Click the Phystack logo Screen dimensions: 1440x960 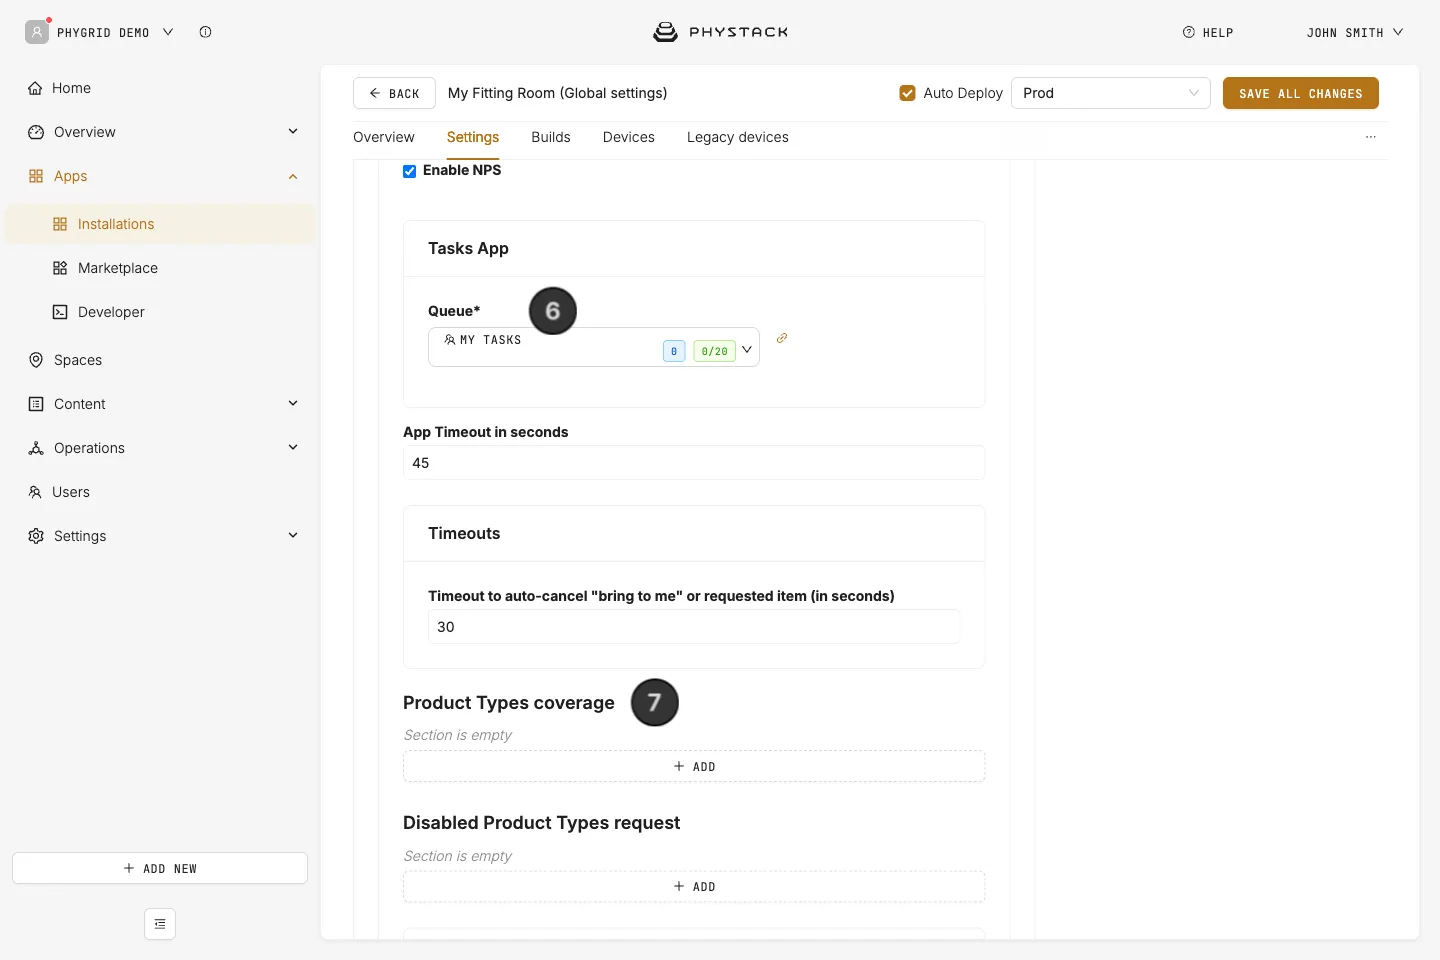click(720, 32)
